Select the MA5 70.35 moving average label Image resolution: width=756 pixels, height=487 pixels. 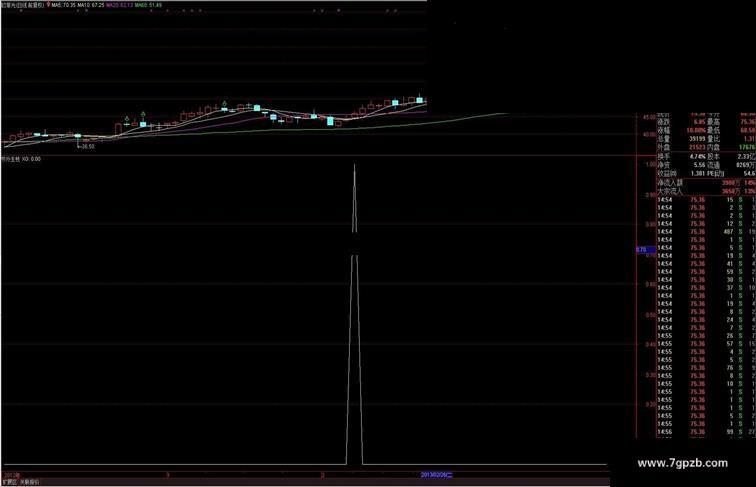[64, 5]
